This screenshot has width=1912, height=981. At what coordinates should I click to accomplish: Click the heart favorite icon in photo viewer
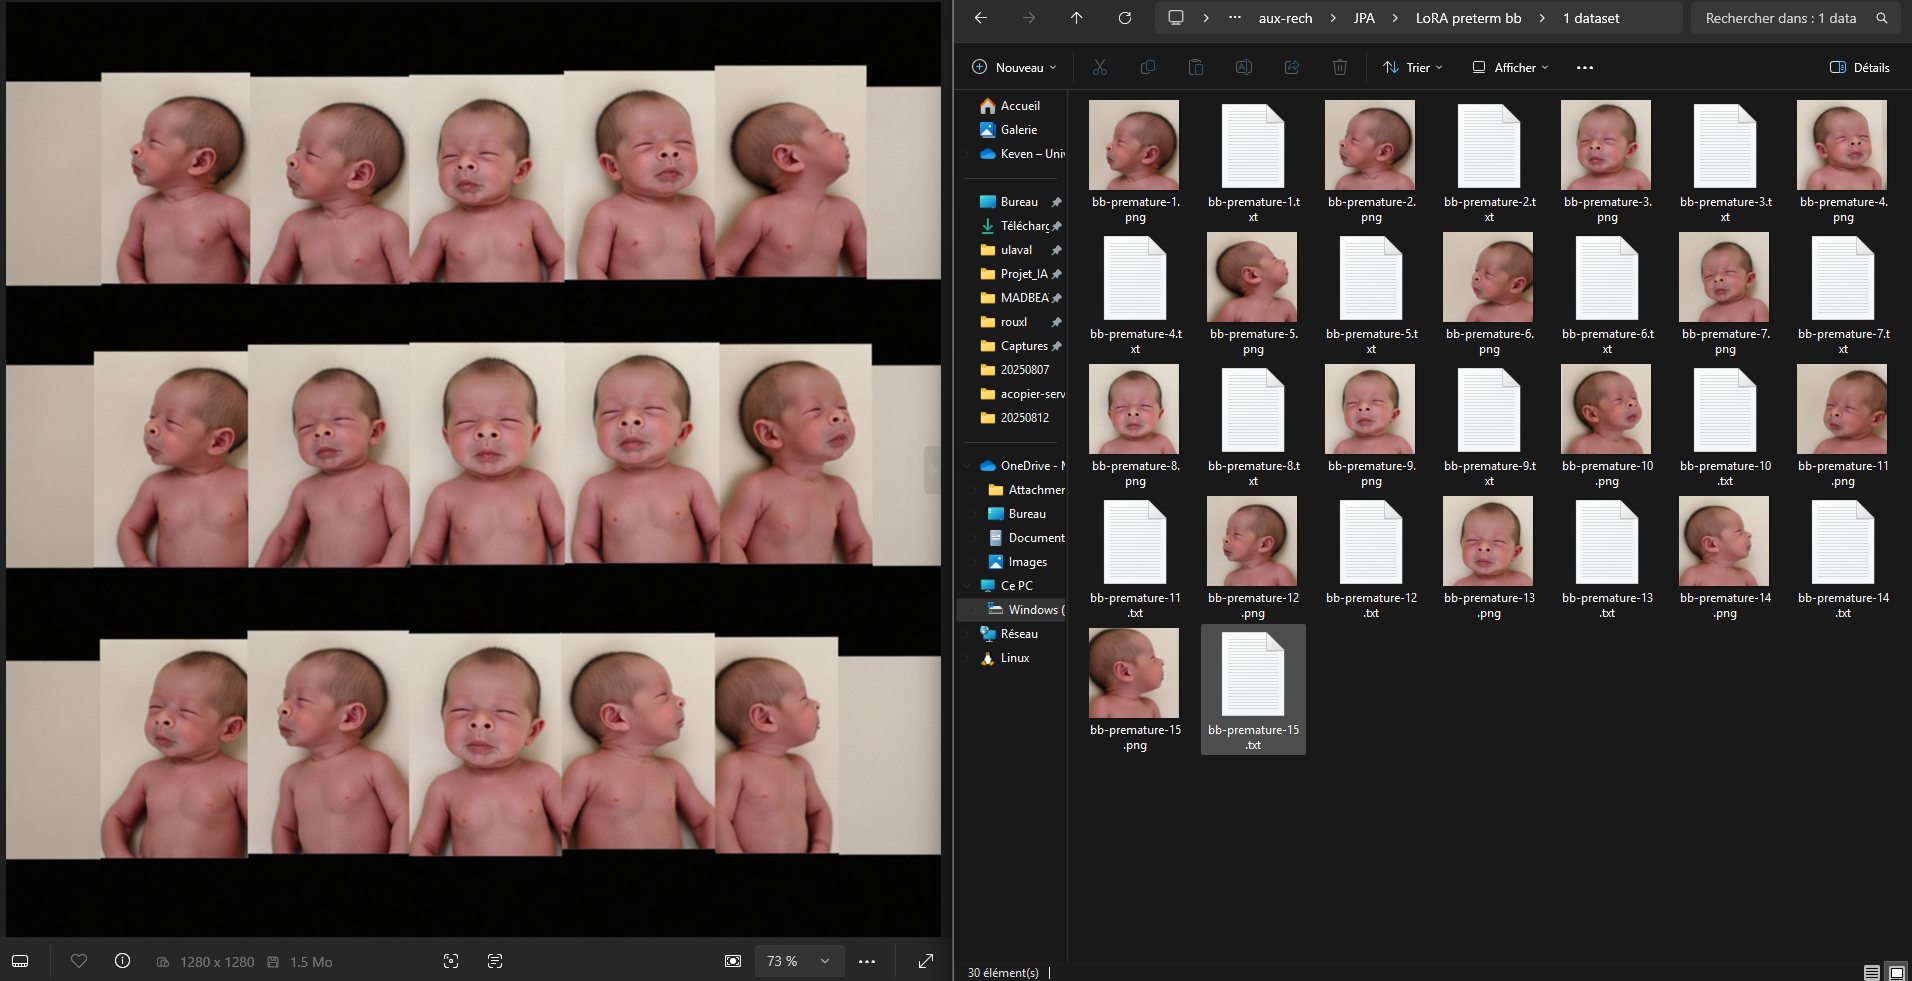(79, 961)
